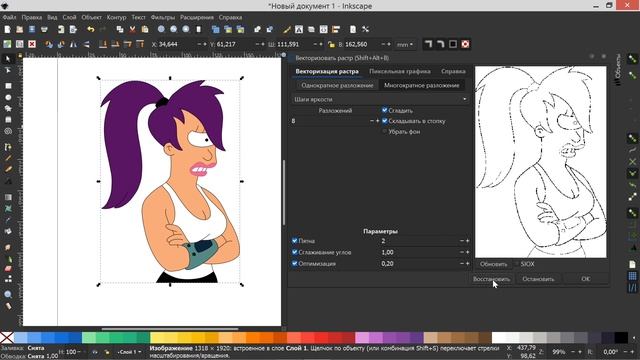The height and width of the screenshot is (360, 640).
Task: Click the Undo arrow icon
Action: 91,29
